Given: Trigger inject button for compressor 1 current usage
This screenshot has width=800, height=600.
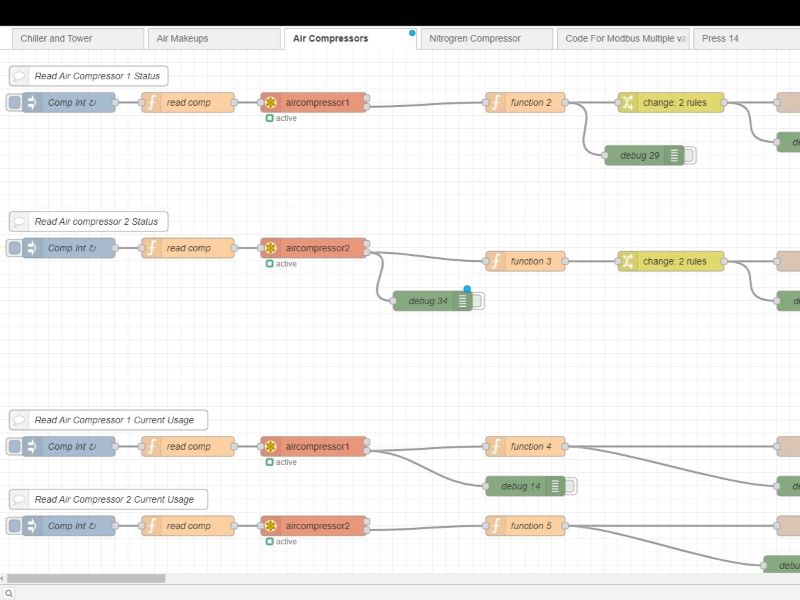Looking at the screenshot, I should pos(14,446).
